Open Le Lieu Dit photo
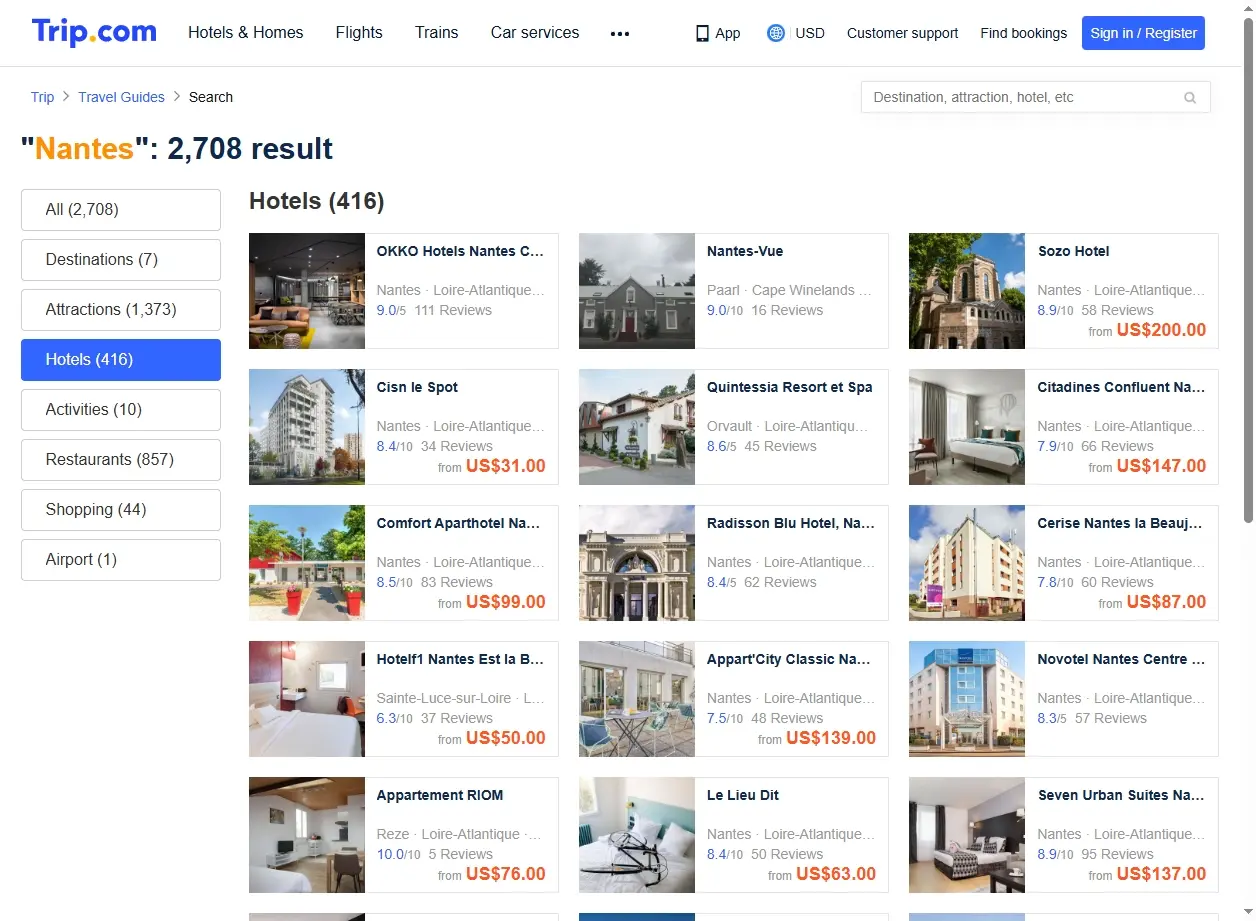Screen dimensions: 1256x921 637,835
